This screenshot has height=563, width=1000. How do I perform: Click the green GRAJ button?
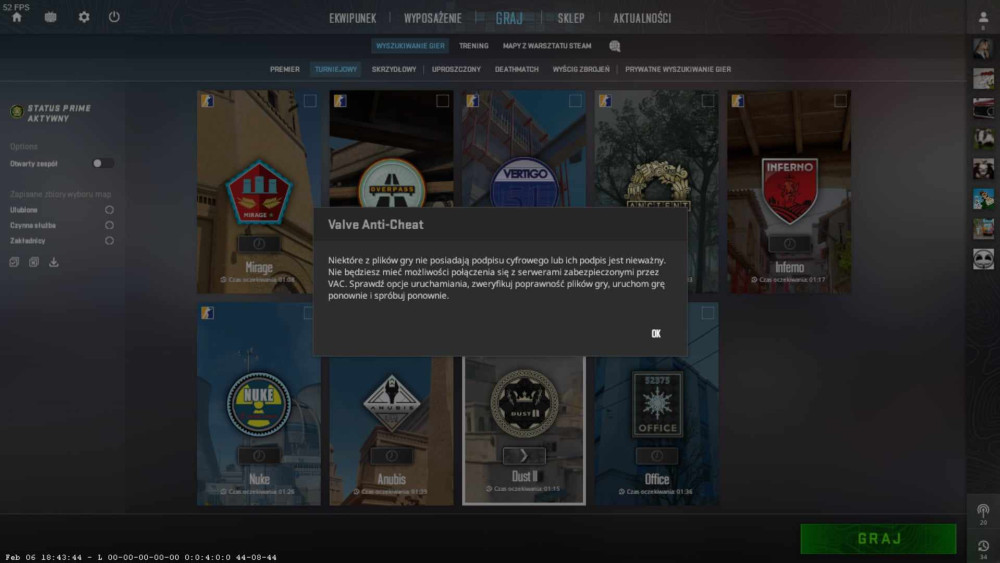point(878,539)
